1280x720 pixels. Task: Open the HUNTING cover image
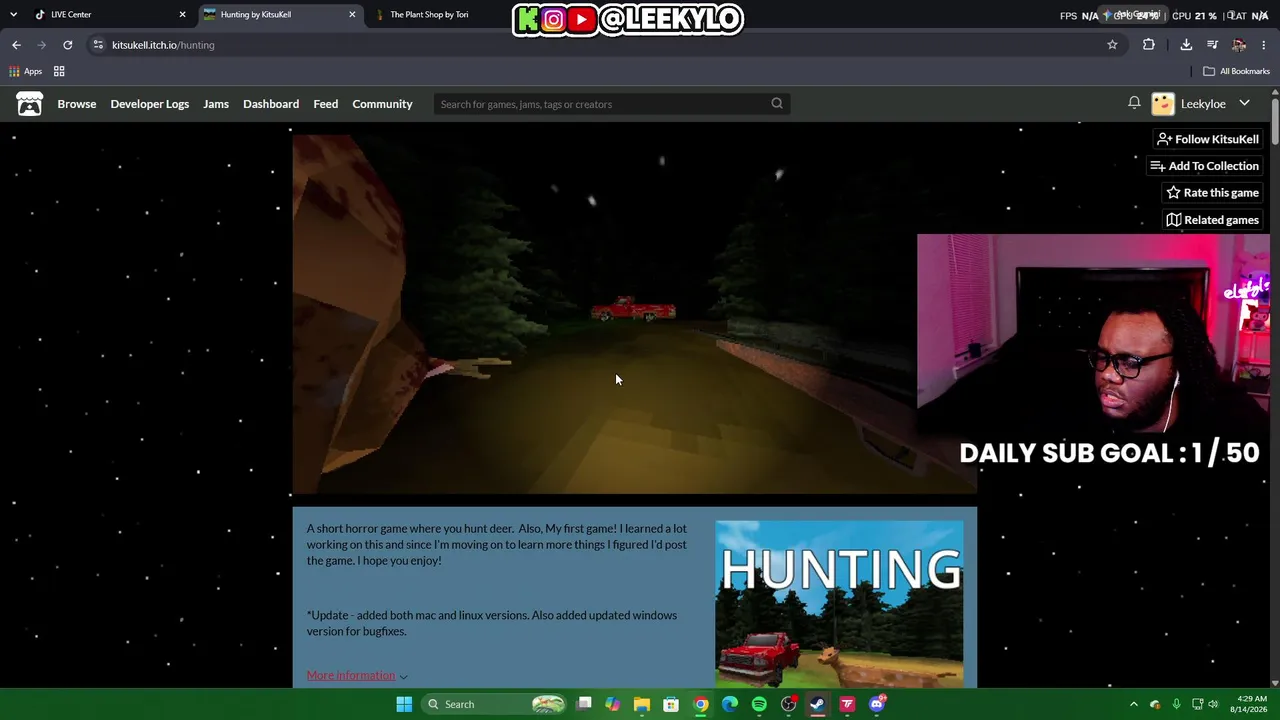click(x=839, y=604)
